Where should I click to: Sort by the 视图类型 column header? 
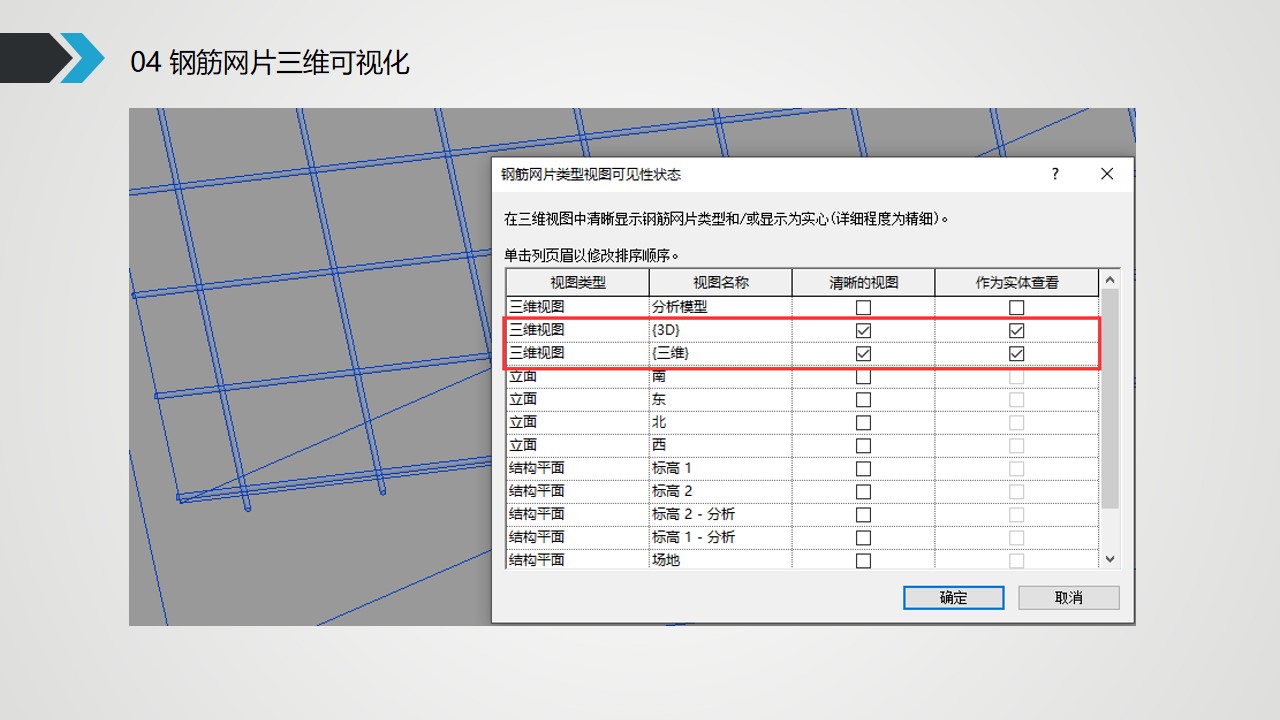(x=578, y=282)
